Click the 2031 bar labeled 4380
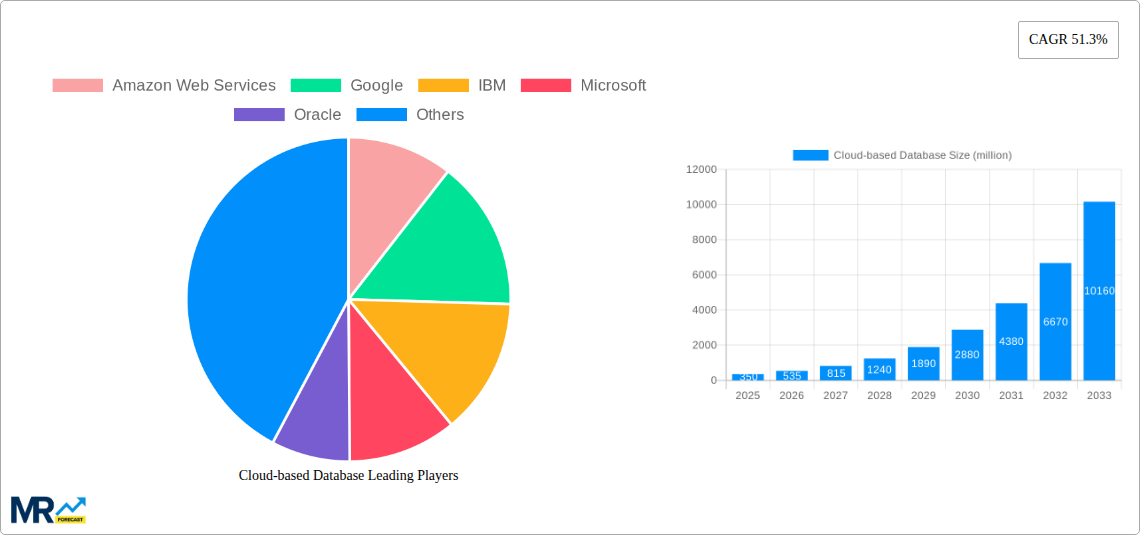 [1011, 342]
